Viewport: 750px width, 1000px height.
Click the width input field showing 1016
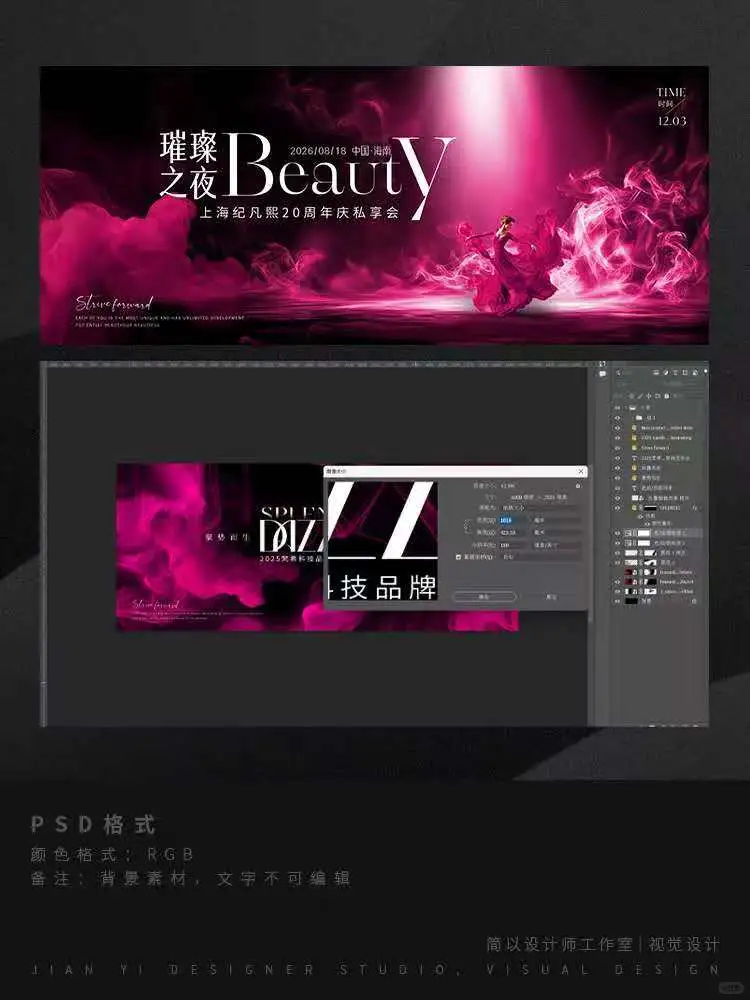click(x=515, y=520)
